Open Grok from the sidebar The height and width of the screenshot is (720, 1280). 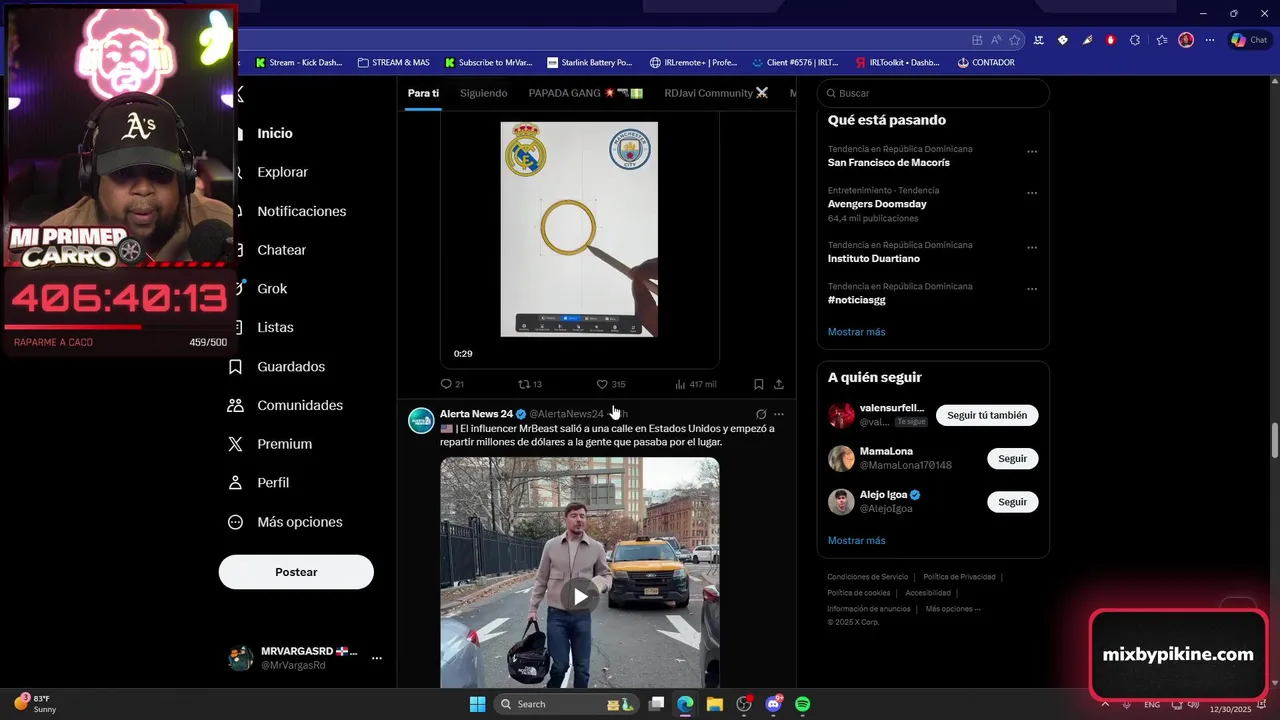pos(272,289)
